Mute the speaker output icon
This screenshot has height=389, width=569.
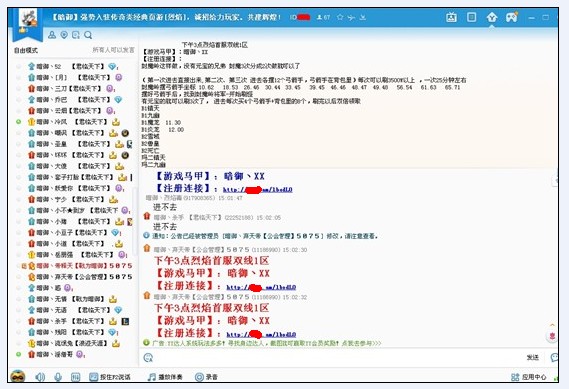40,377
